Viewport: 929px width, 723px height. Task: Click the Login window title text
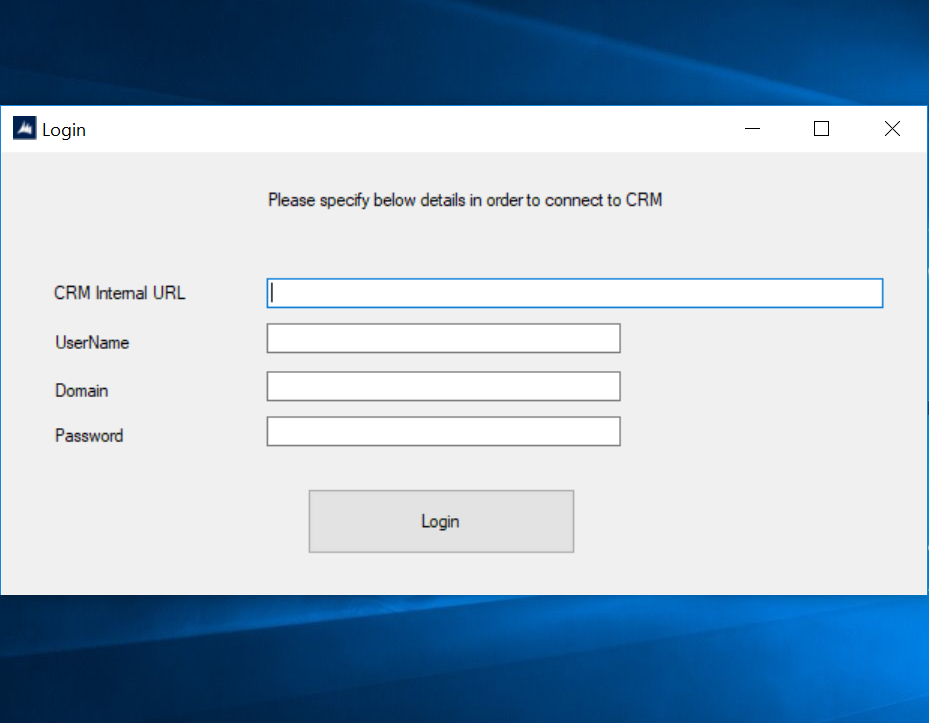click(64, 129)
